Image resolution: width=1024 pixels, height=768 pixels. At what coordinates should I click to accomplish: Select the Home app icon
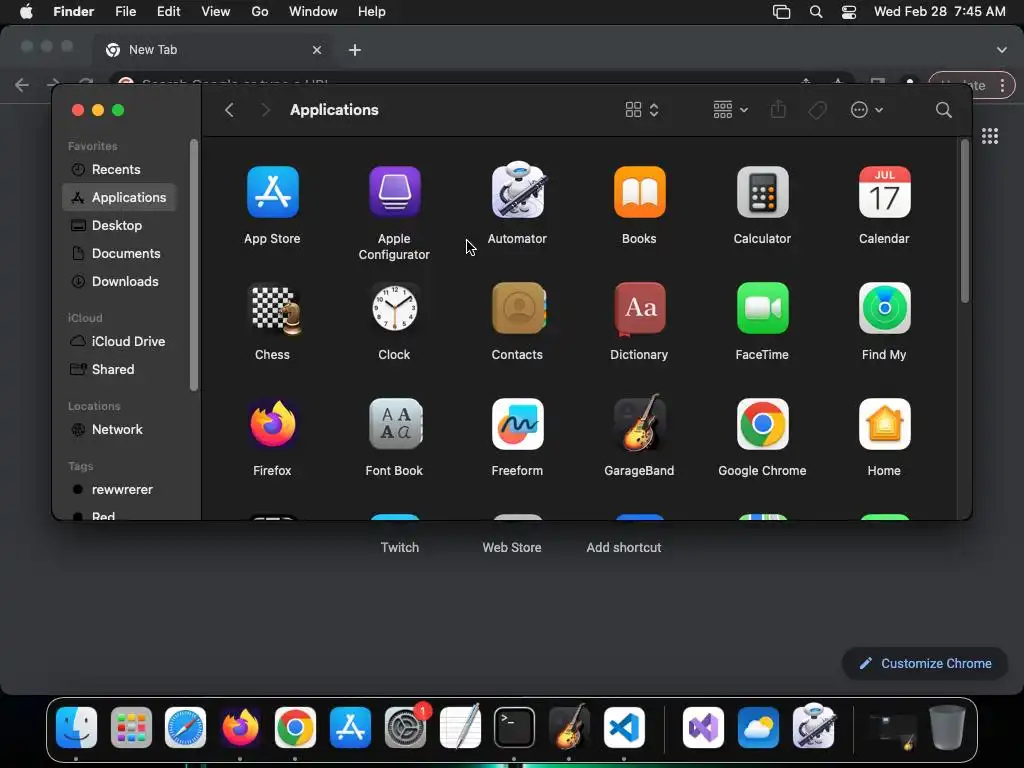(x=884, y=424)
